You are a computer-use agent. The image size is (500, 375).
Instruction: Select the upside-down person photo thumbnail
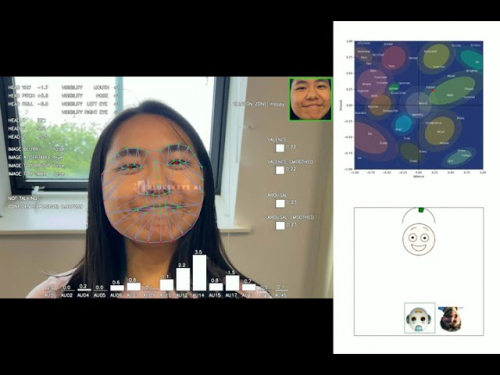[450, 319]
